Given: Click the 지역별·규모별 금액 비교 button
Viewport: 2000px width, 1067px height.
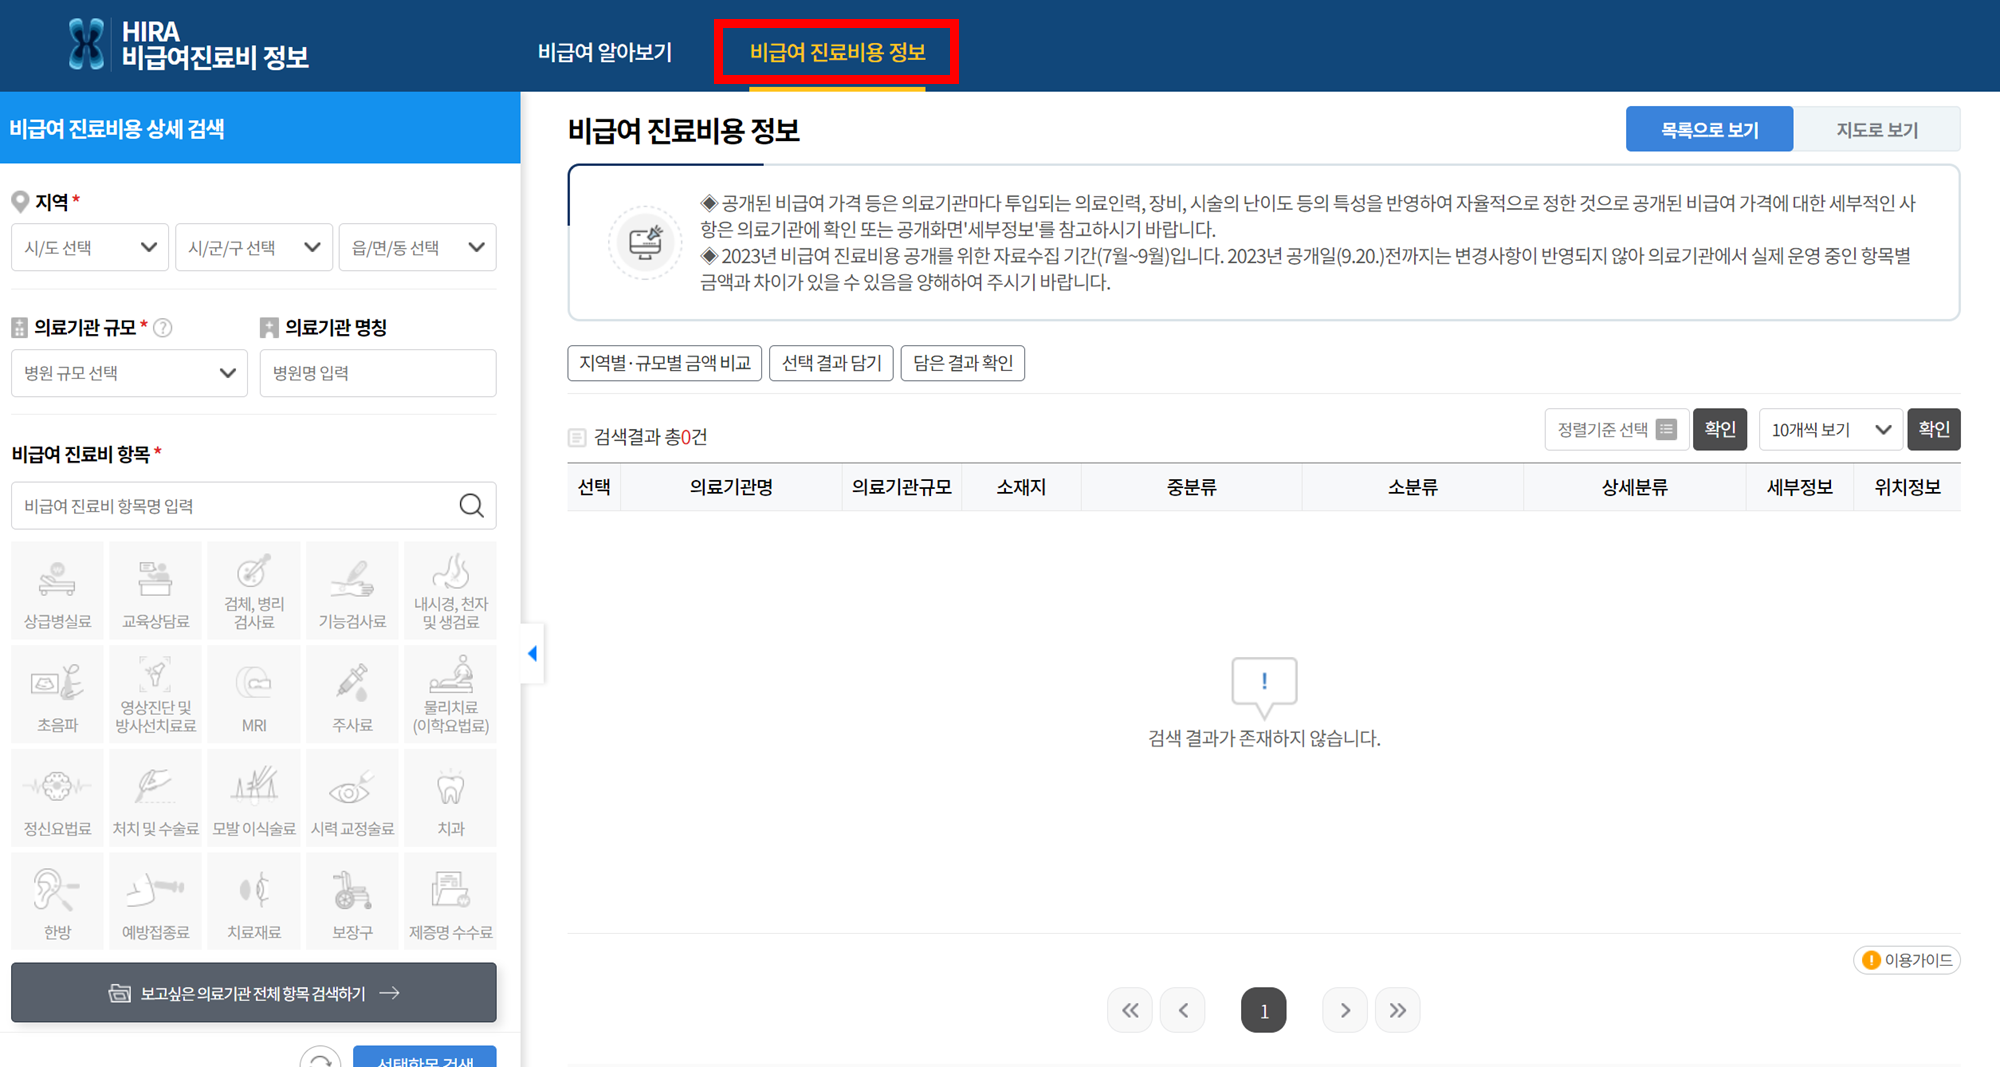Looking at the screenshot, I should pos(664,362).
